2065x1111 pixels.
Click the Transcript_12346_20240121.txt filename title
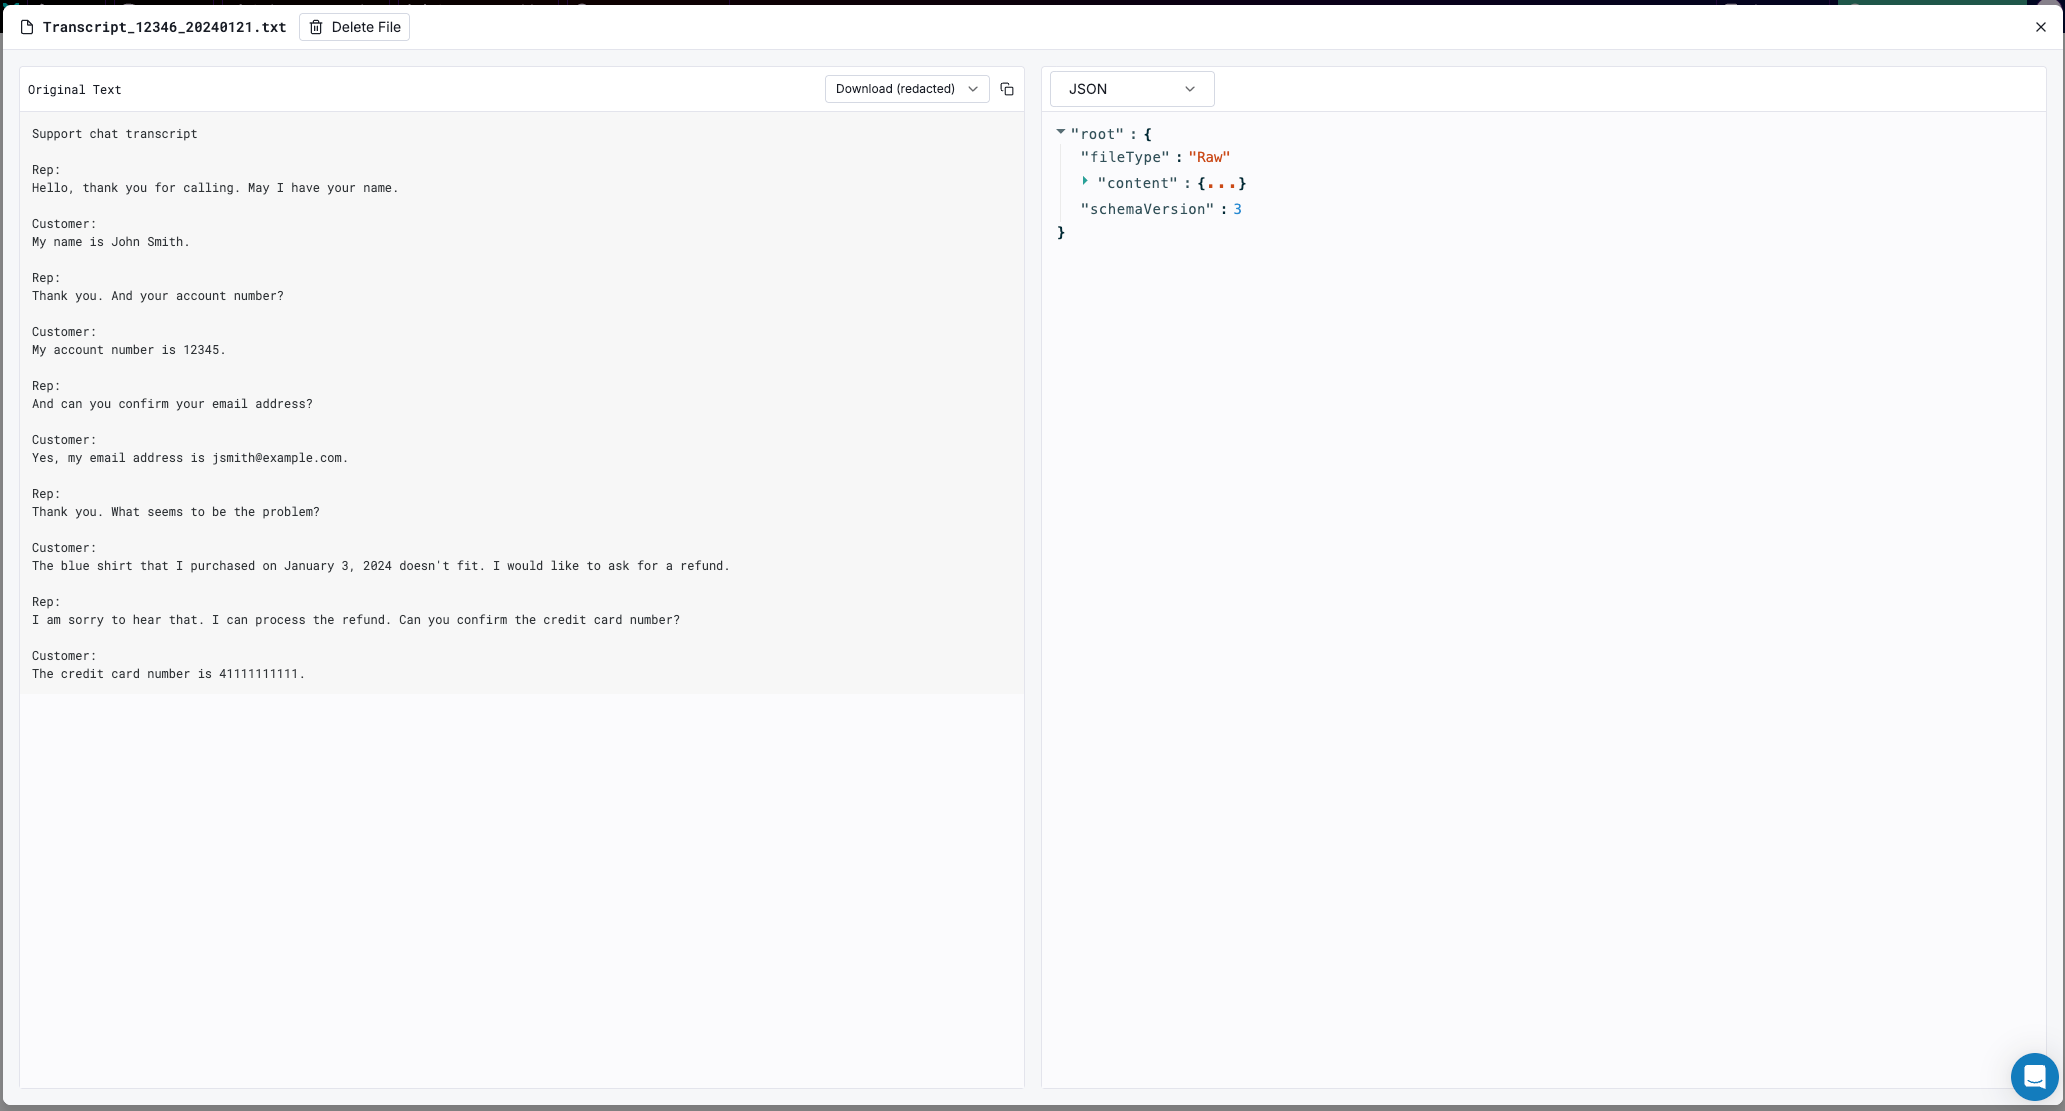164,27
